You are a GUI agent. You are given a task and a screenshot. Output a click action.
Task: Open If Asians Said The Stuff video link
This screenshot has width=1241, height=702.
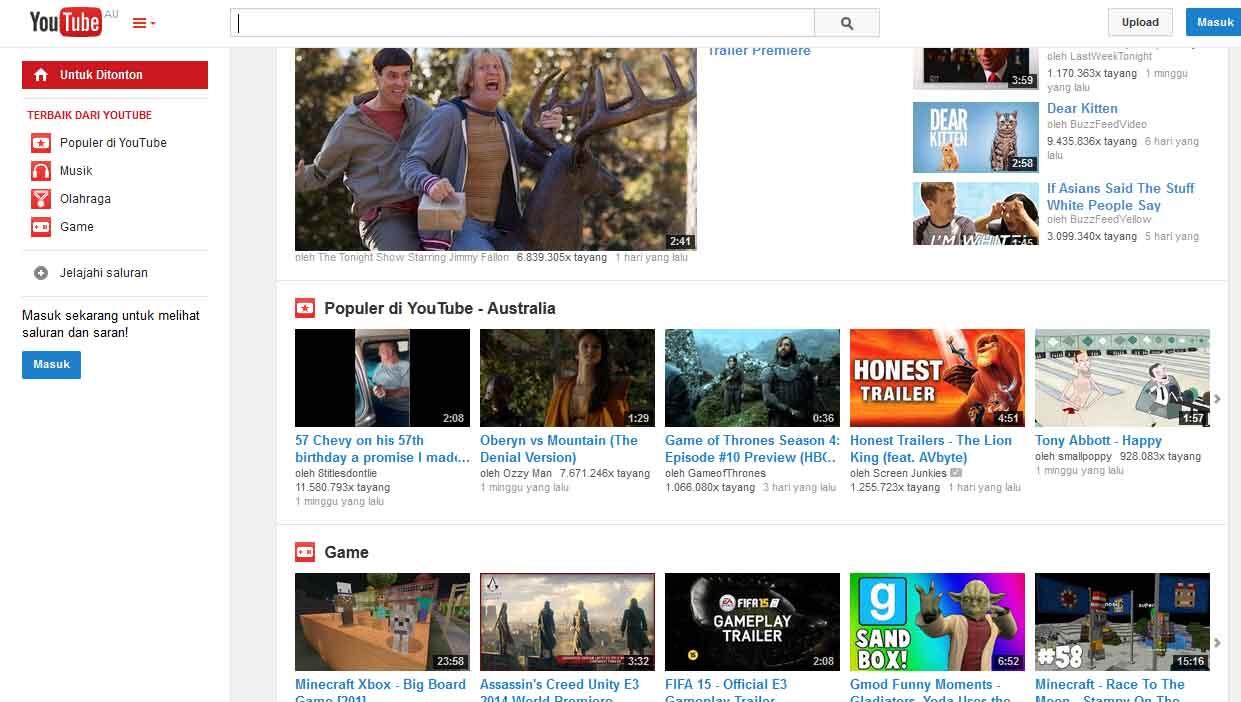pyautogui.click(x=1120, y=196)
